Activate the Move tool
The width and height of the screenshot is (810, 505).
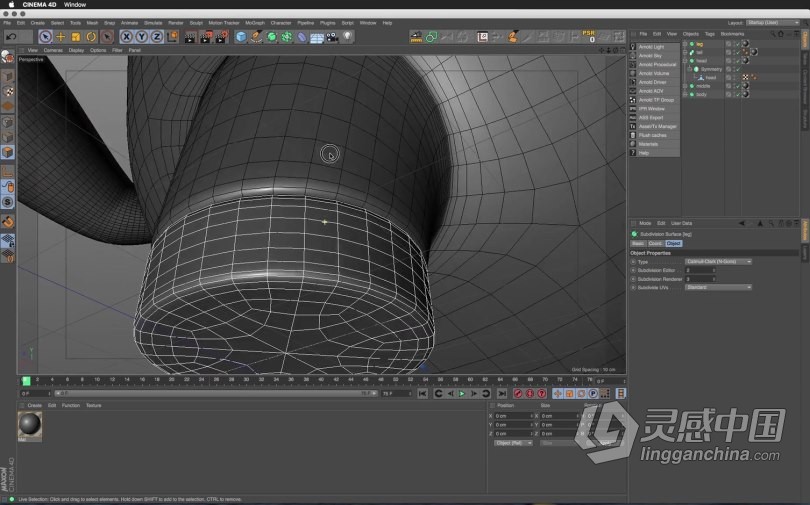(60, 37)
